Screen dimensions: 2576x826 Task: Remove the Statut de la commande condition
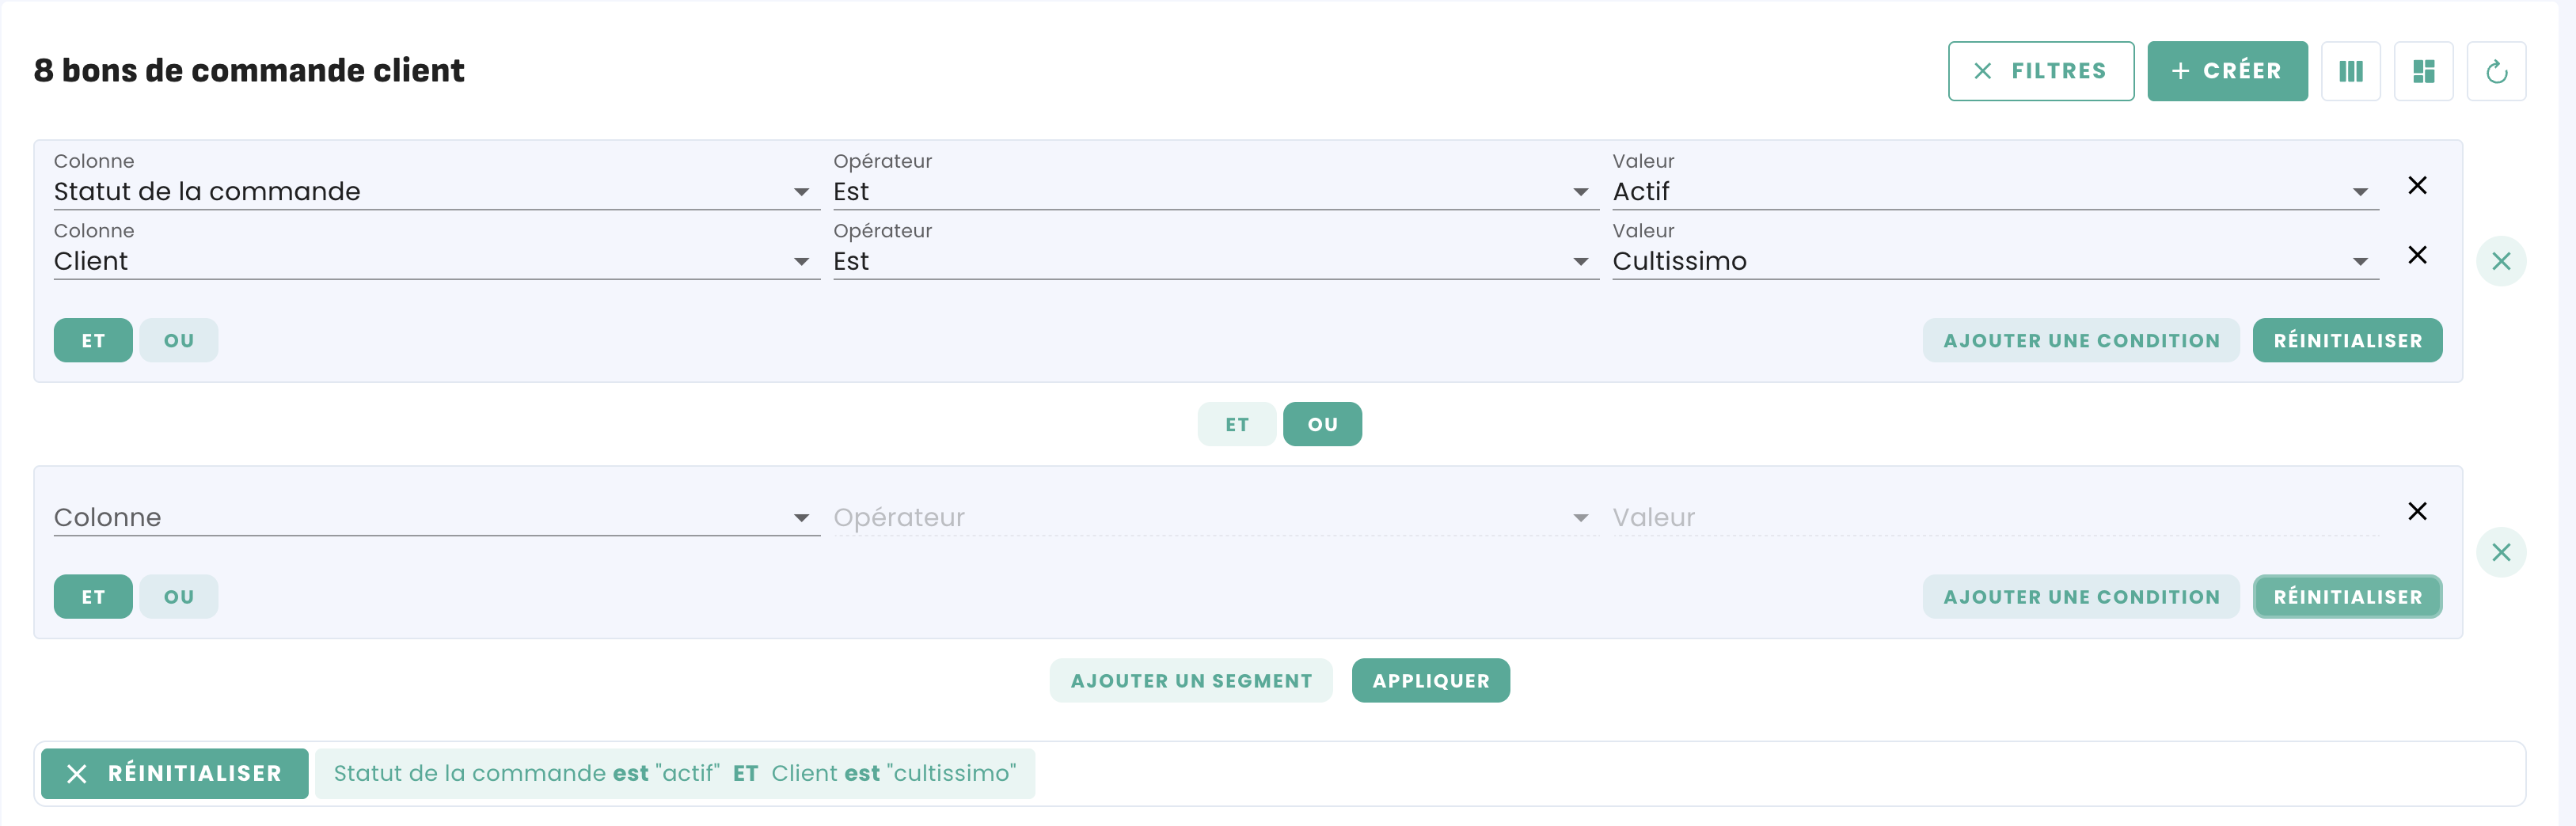[2417, 185]
